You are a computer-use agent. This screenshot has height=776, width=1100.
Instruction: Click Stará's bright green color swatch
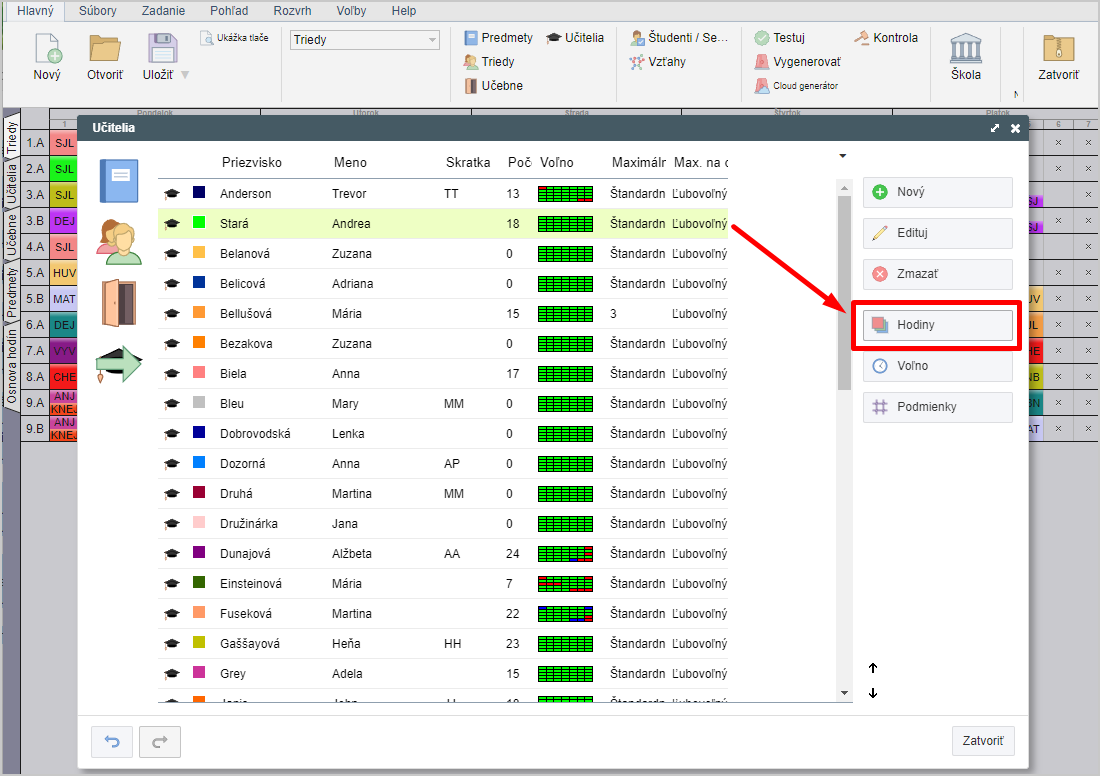click(199, 222)
